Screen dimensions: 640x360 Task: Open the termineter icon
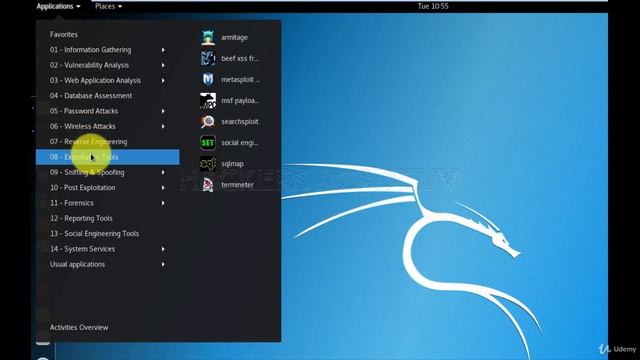click(208, 185)
